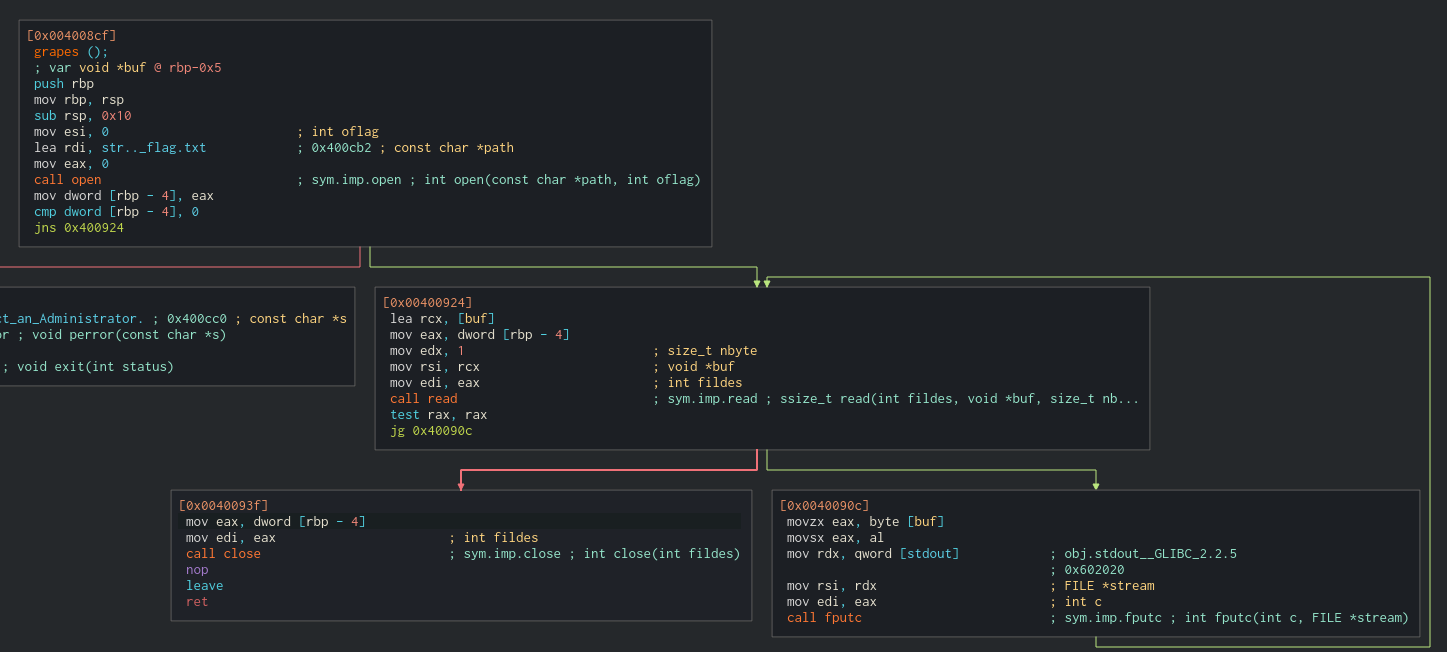Click the 'movzx eax, byte [buf]' instruction

click(x=866, y=522)
